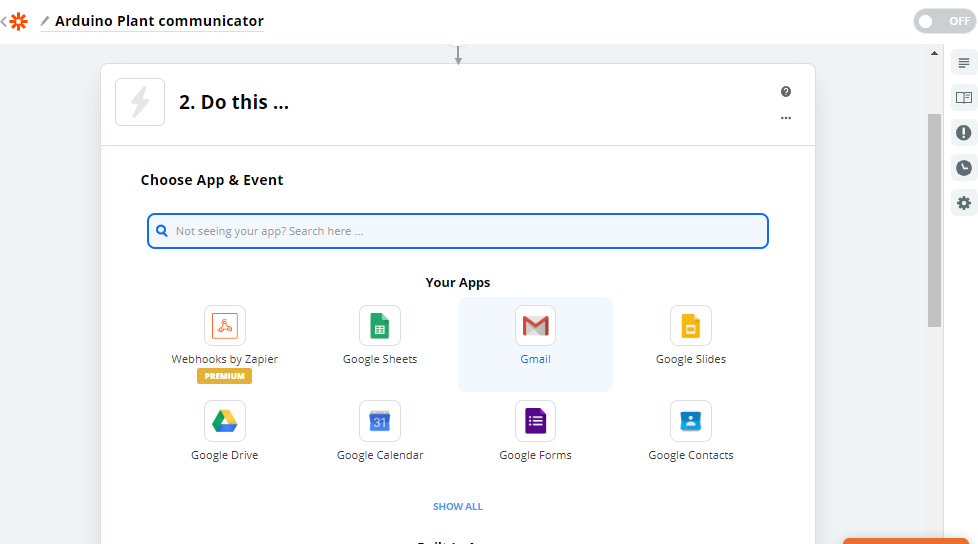Open the settings gear in sidebar
The width and height of the screenshot is (978, 544).
tap(963, 203)
